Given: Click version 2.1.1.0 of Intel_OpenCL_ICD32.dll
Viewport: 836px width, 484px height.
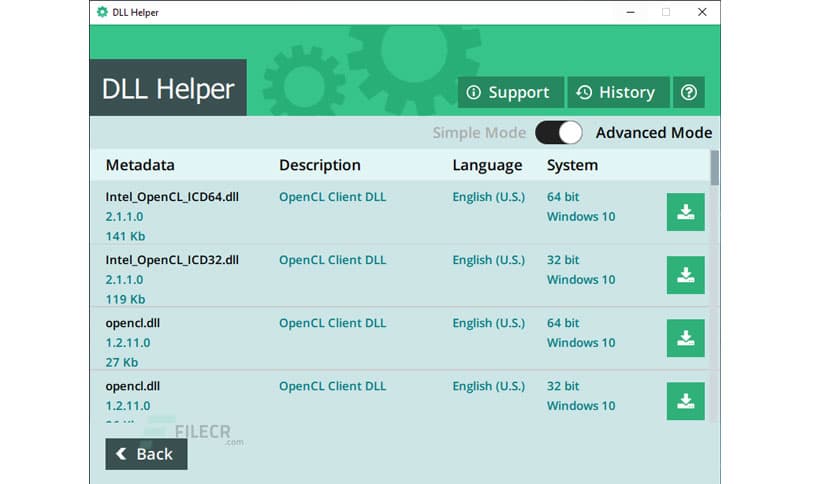Looking at the screenshot, I should (x=124, y=279).
